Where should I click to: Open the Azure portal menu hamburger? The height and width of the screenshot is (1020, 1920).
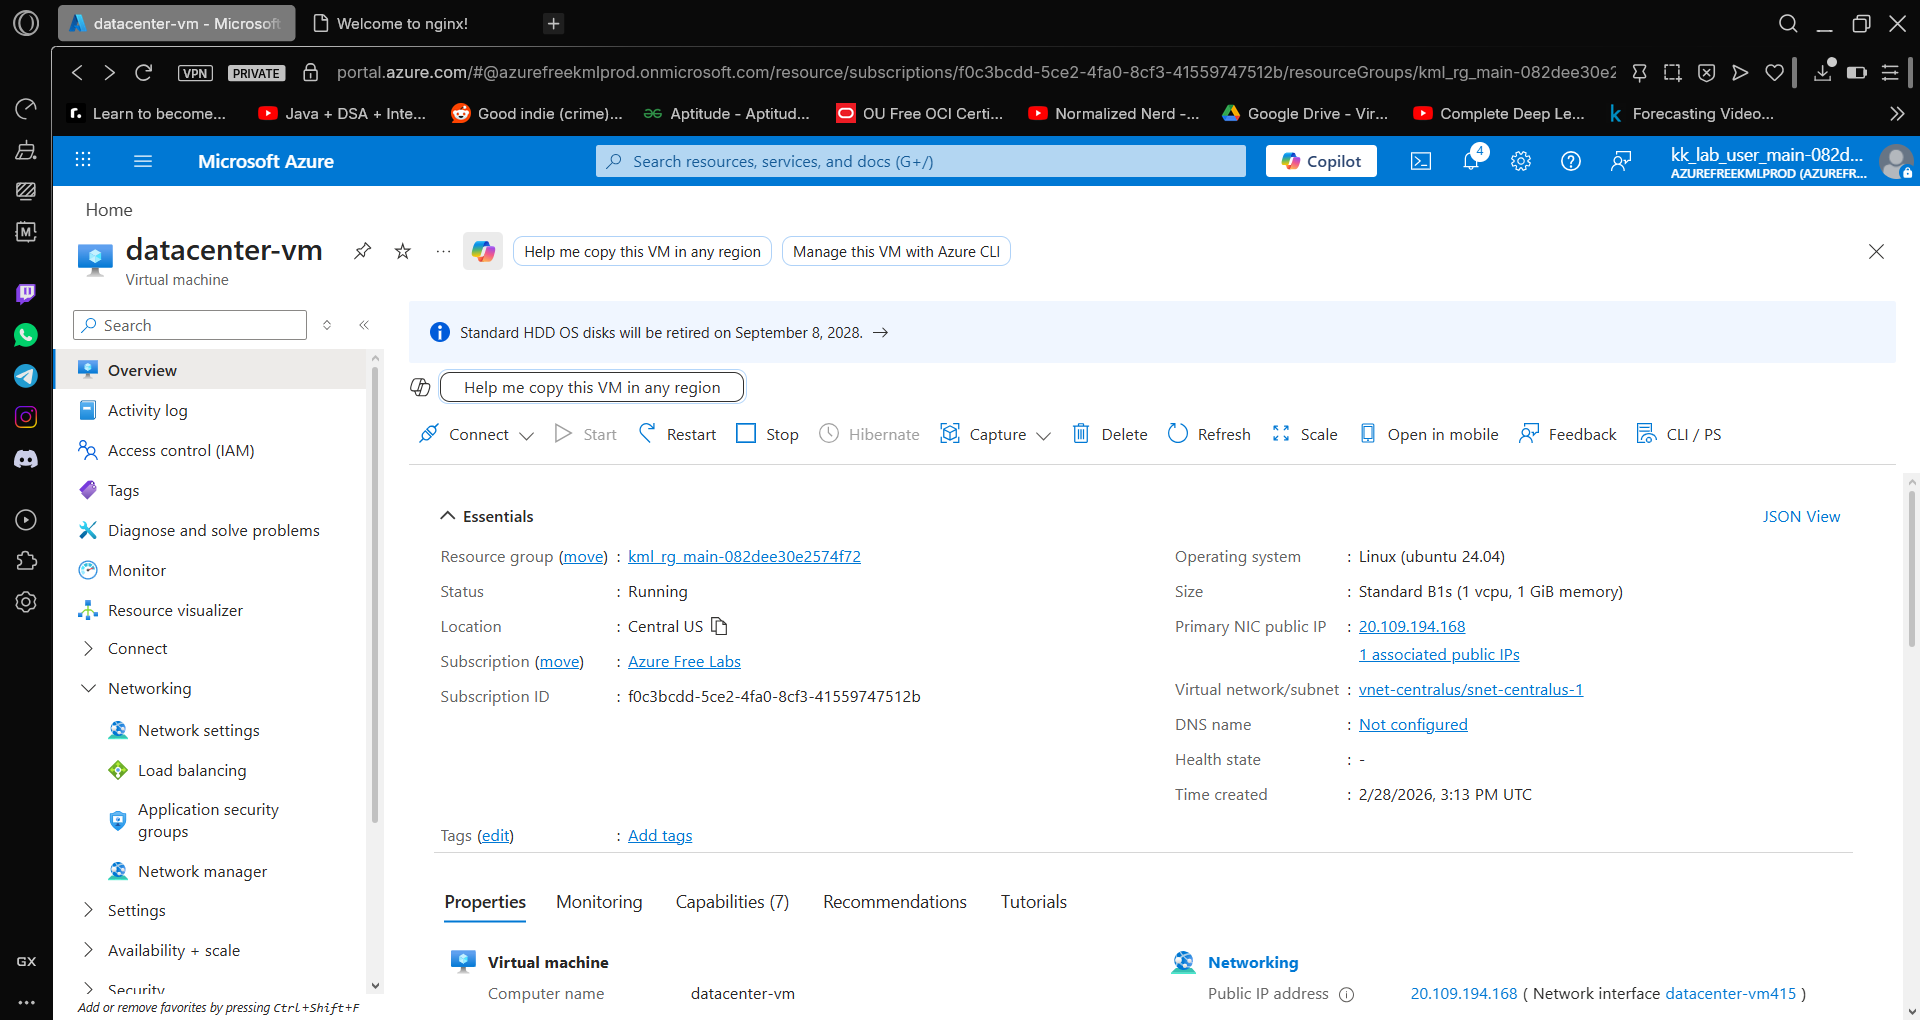pos(143,161)
